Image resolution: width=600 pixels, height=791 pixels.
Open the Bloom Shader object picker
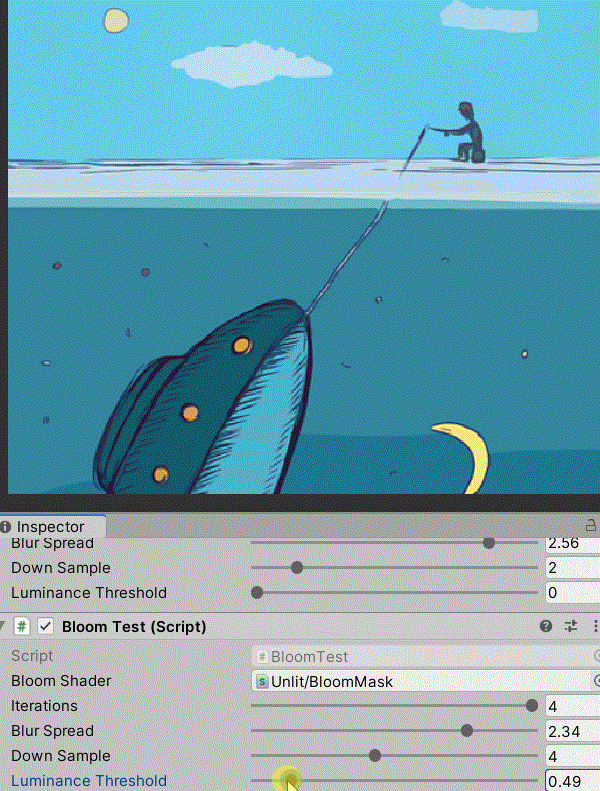596,682
